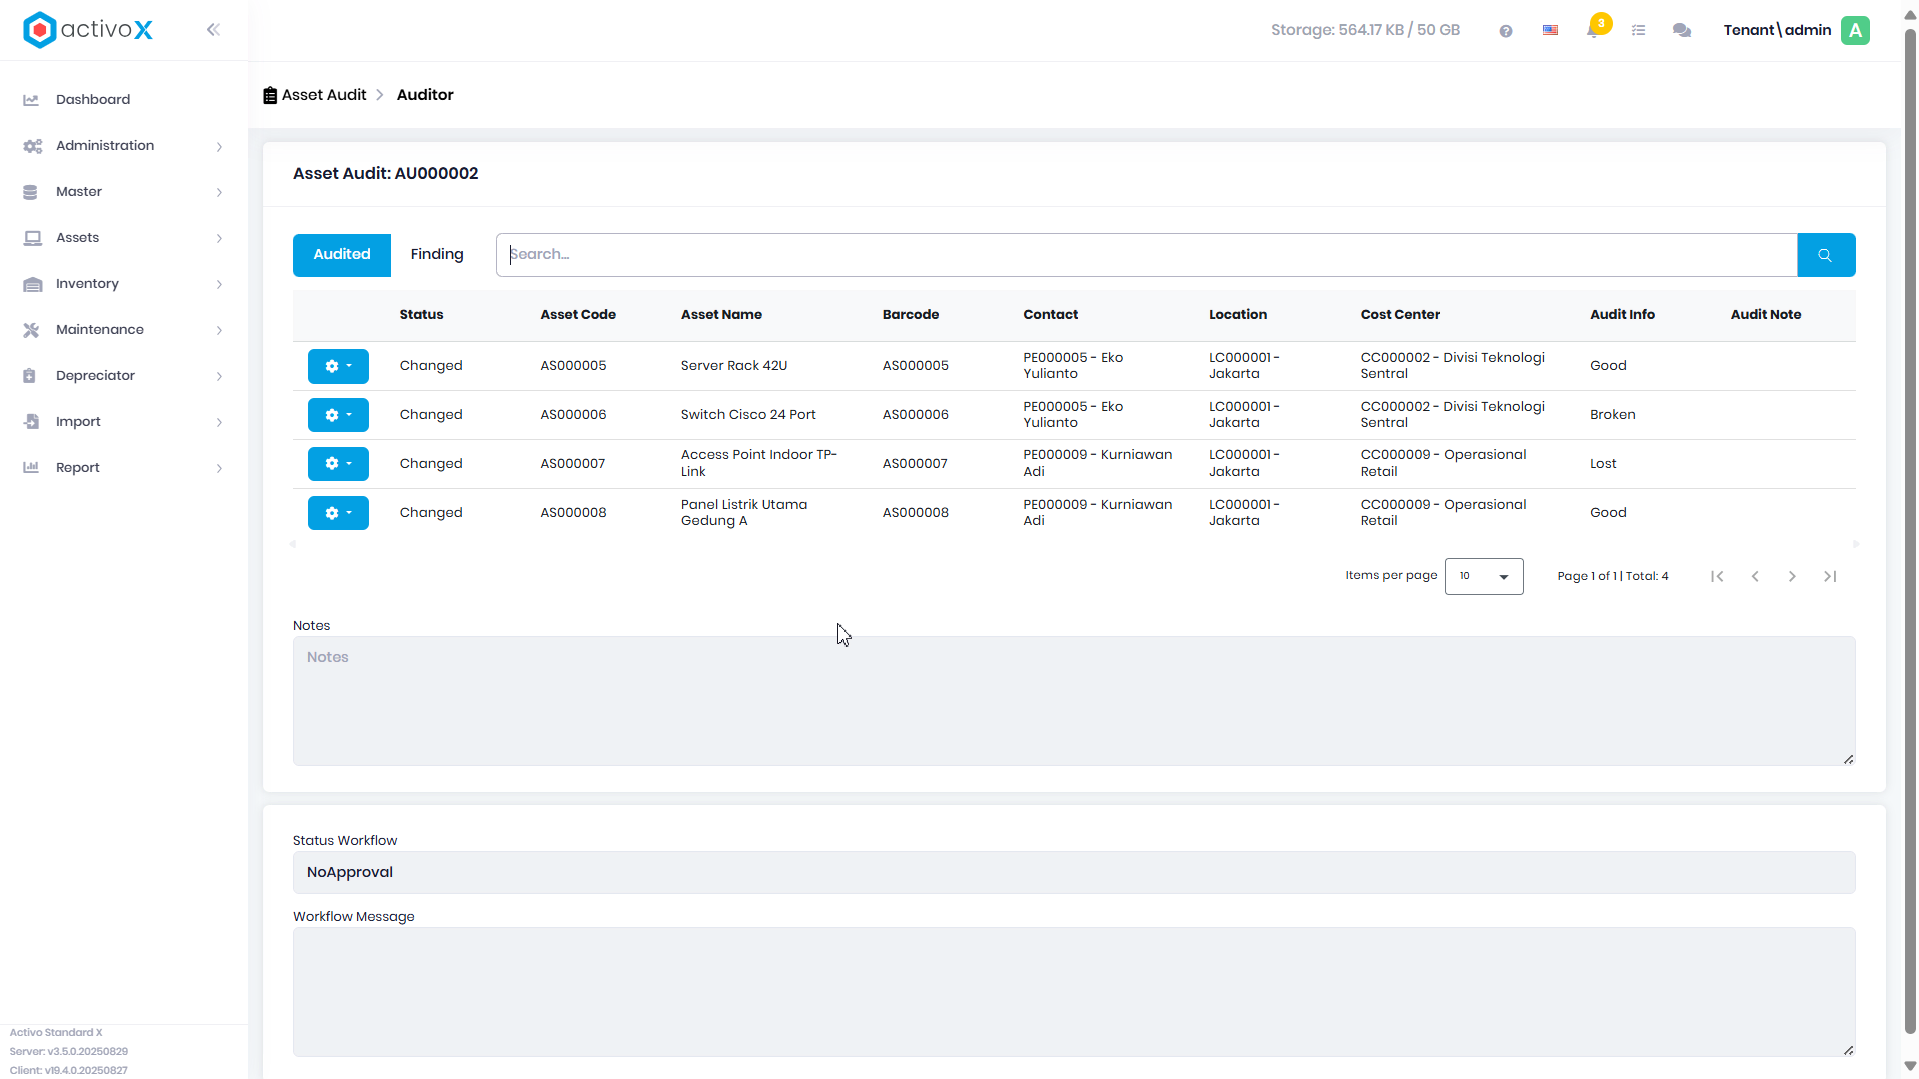Switch to the Audited tab
The height and width of the screenshot is (1079, 1919).
tap(342, 255)
